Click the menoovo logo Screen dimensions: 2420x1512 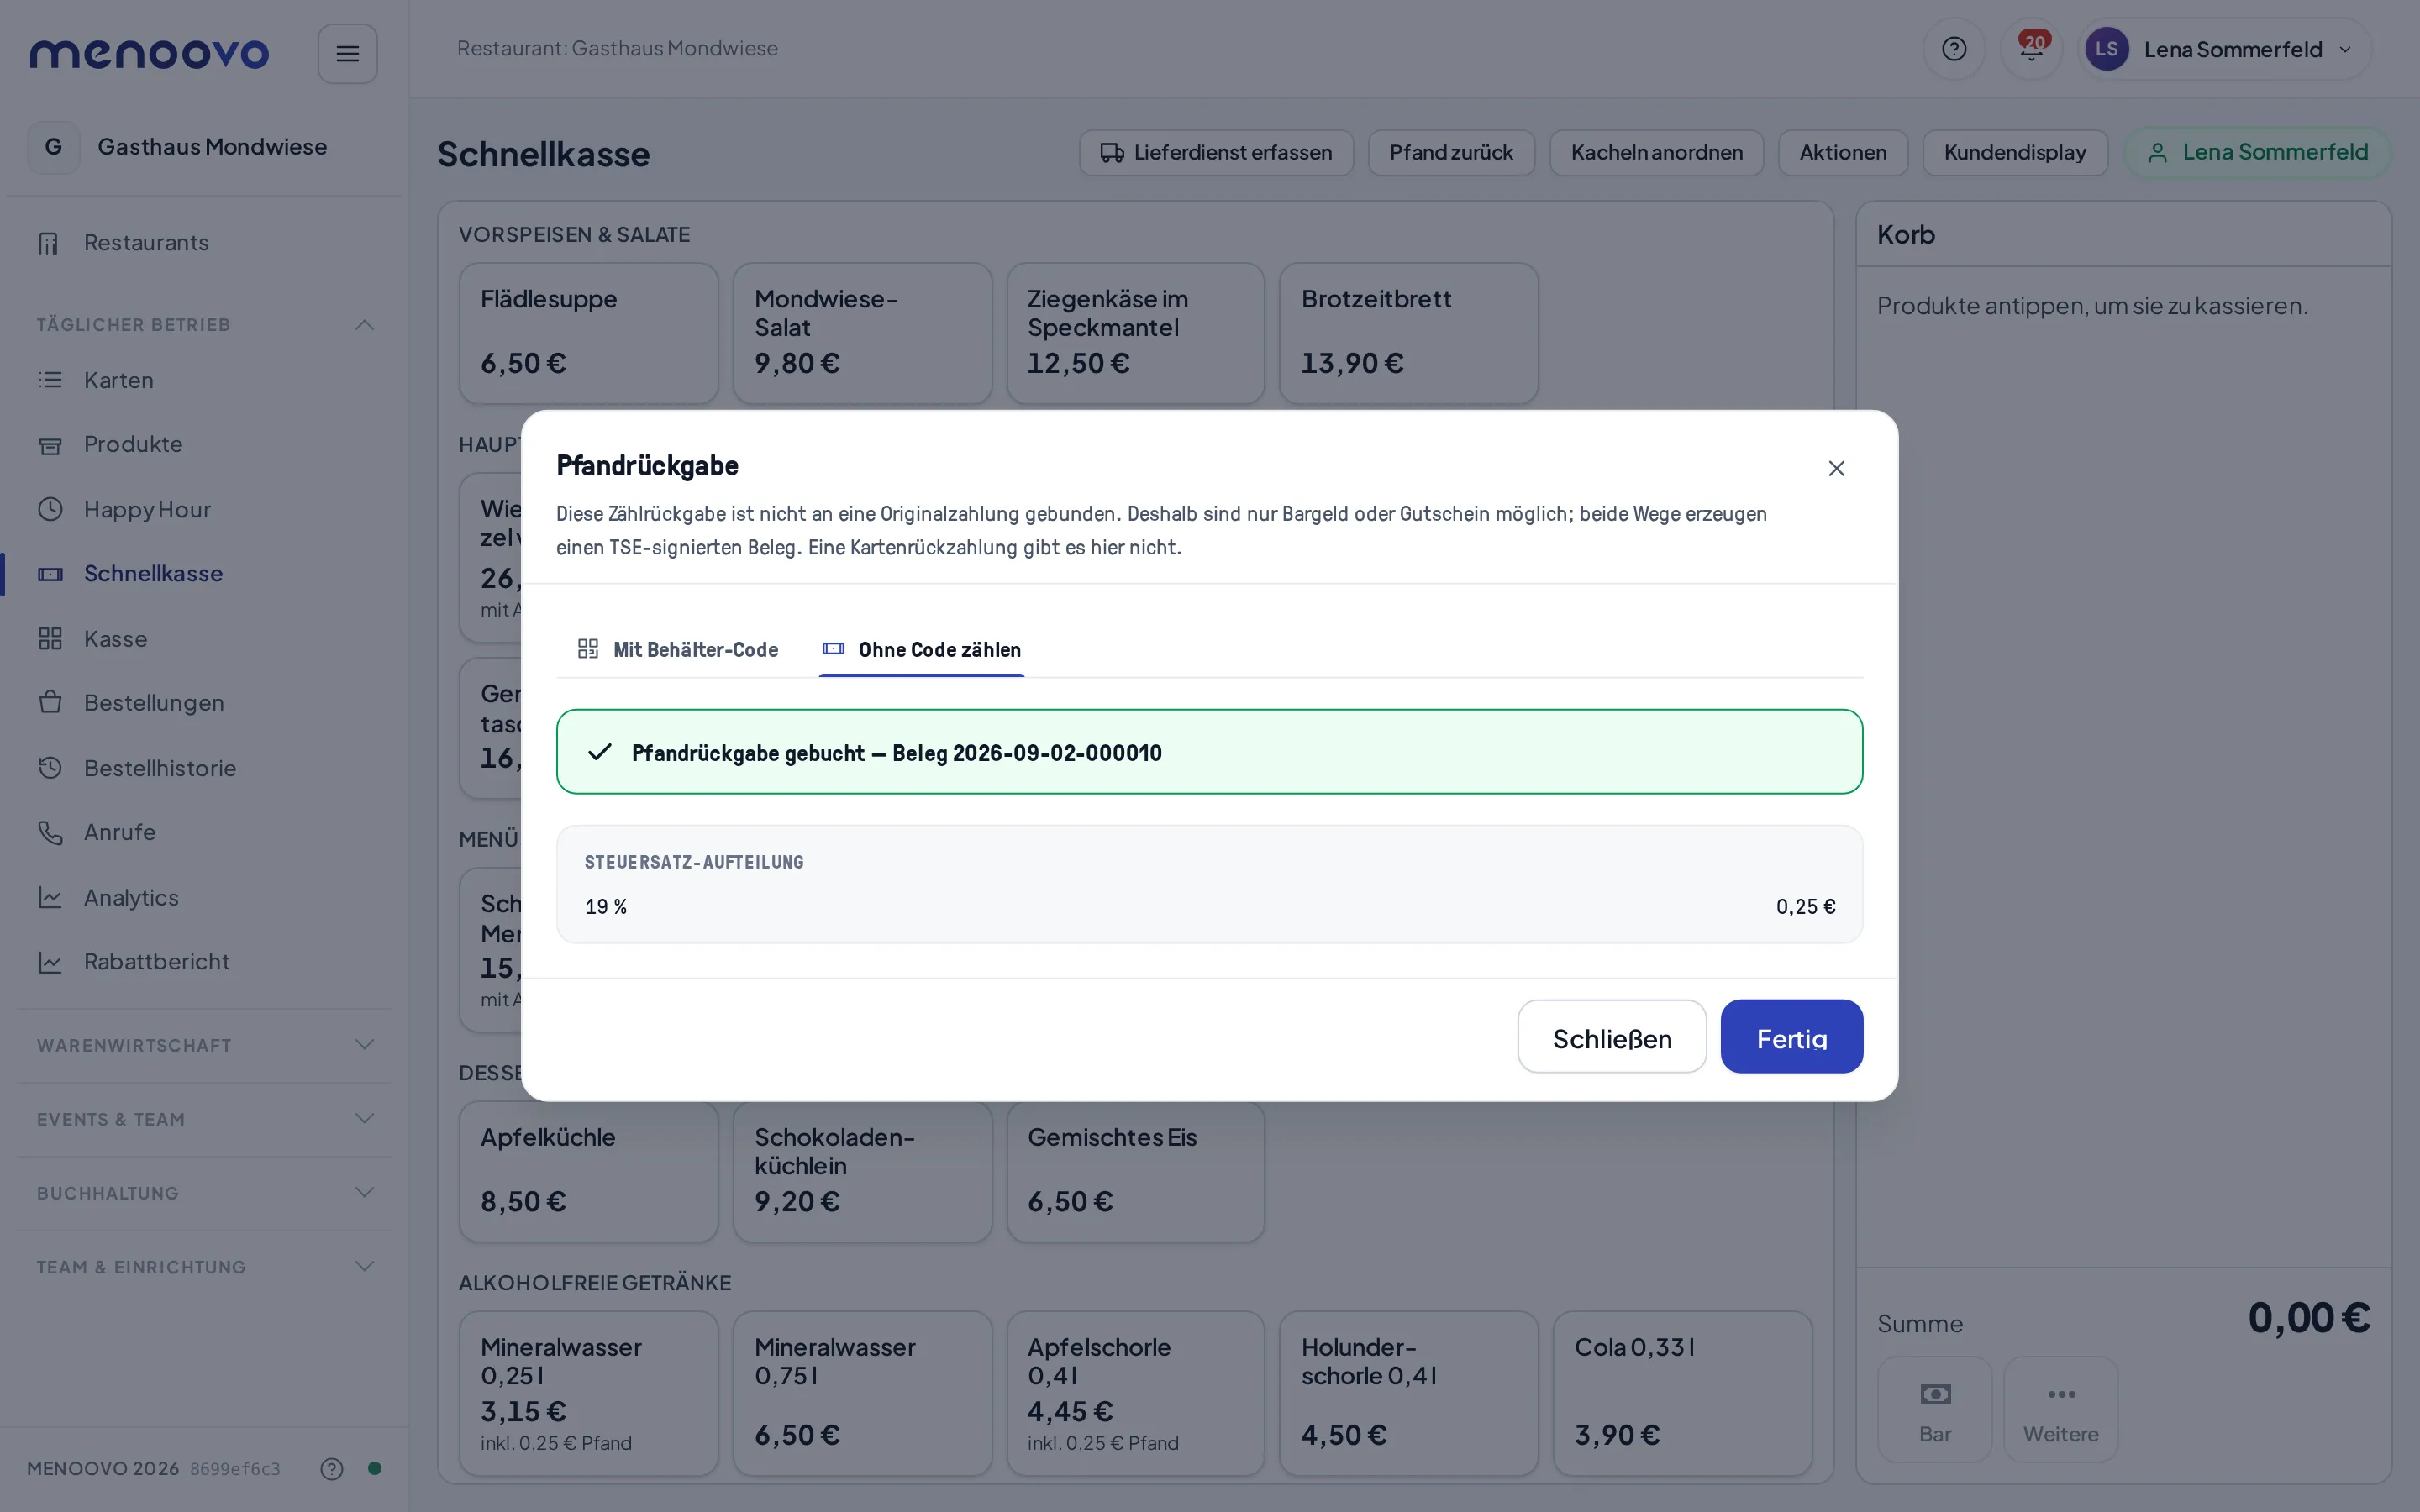pyautogui.click(x=149, y=53)
